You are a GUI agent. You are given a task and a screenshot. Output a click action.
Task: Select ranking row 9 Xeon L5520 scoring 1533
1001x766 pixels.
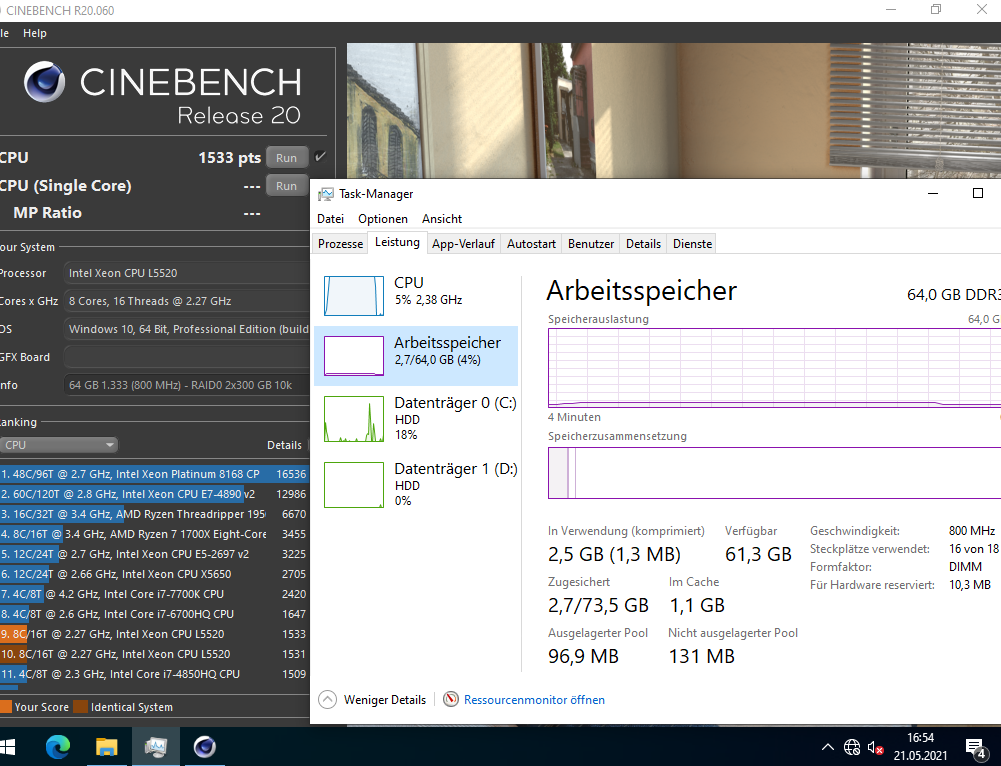click(x=154, y=634)
